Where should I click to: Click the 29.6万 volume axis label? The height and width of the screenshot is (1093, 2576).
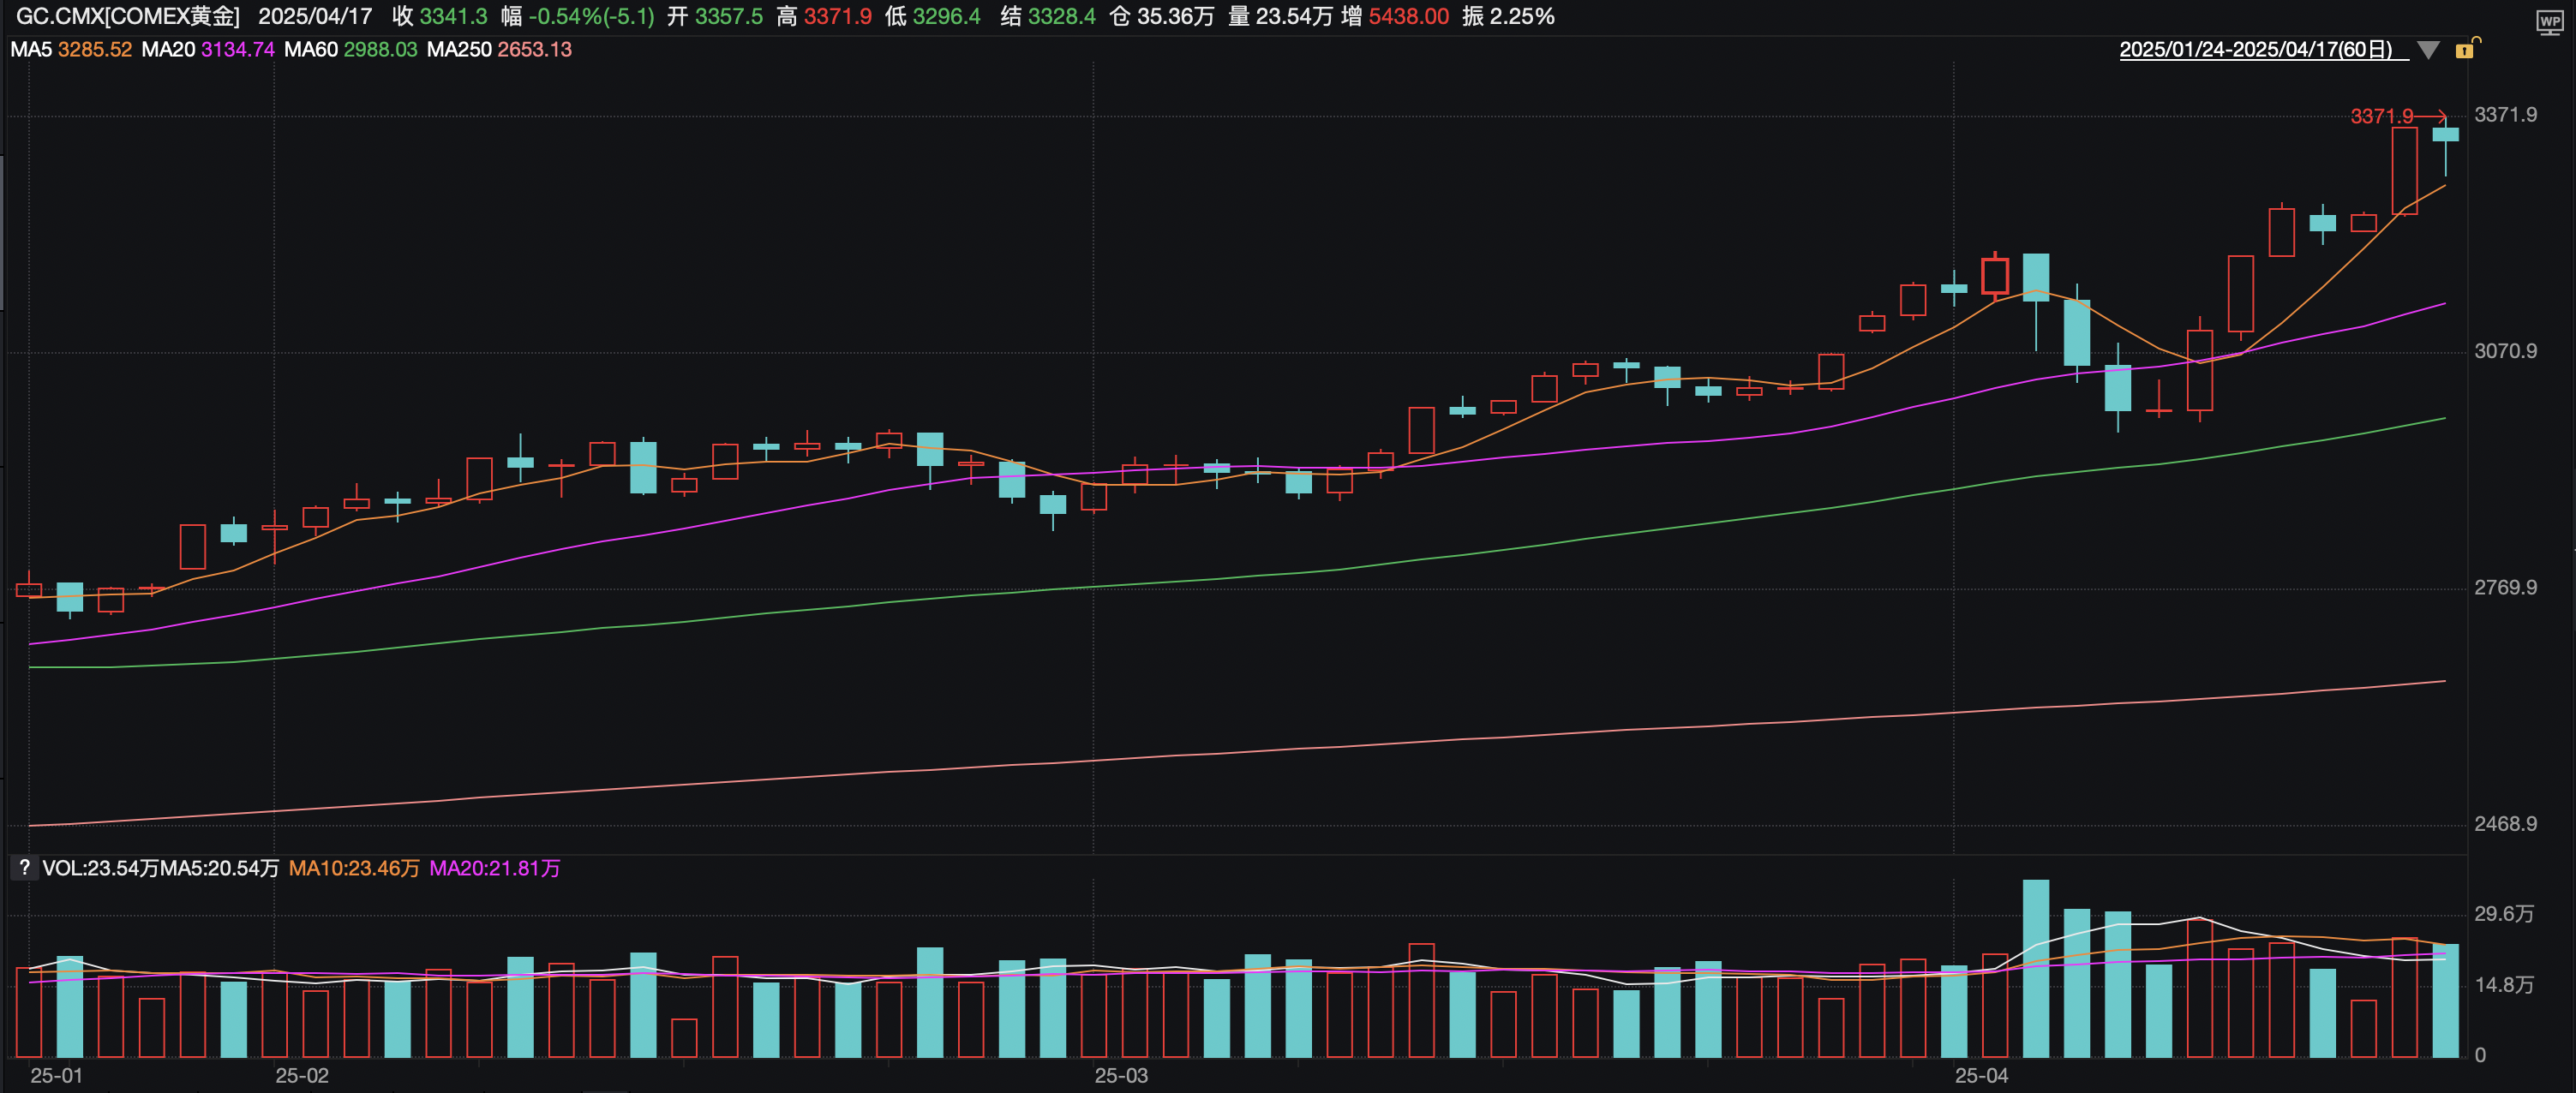point(2503,914)
